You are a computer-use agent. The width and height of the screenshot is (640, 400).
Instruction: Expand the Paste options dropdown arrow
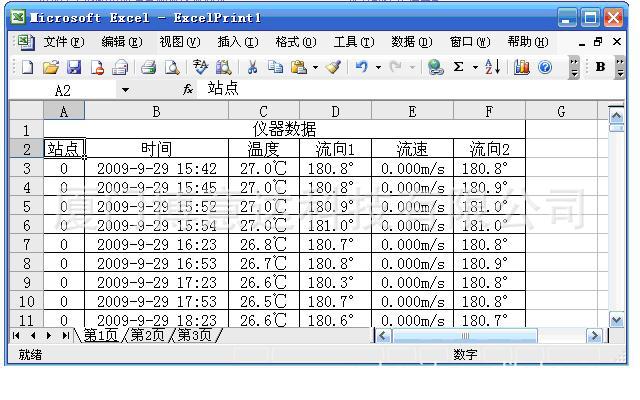(x=315, y=68)
